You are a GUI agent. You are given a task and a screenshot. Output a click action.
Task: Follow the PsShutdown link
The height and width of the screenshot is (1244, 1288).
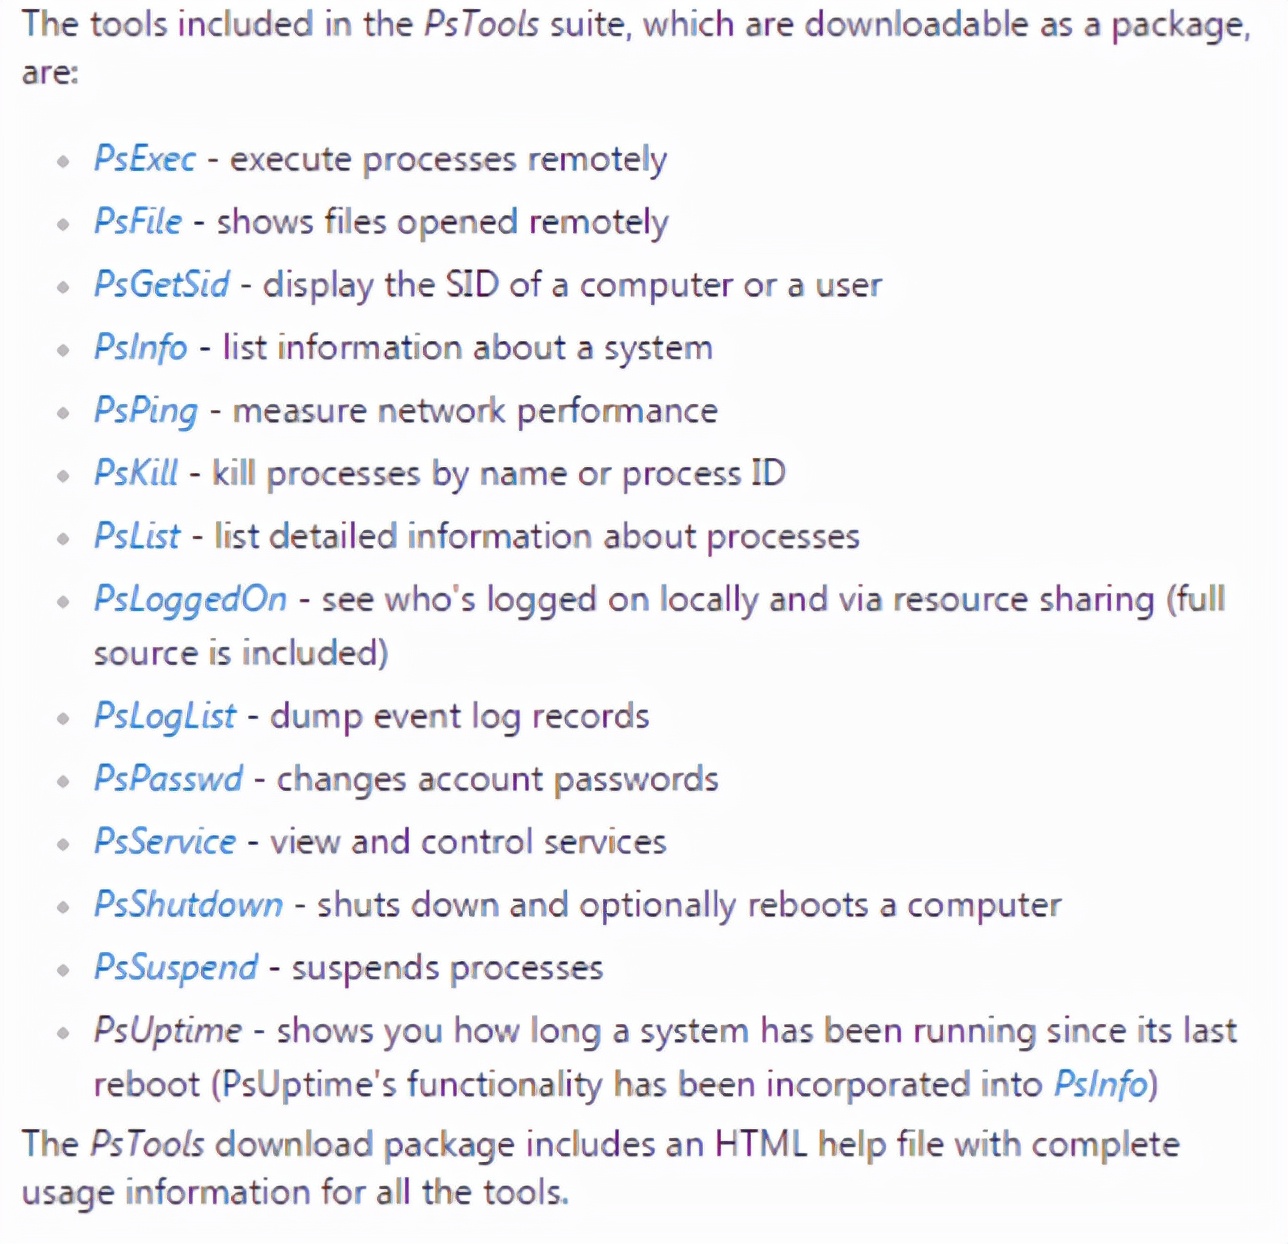tap(188, 905)
